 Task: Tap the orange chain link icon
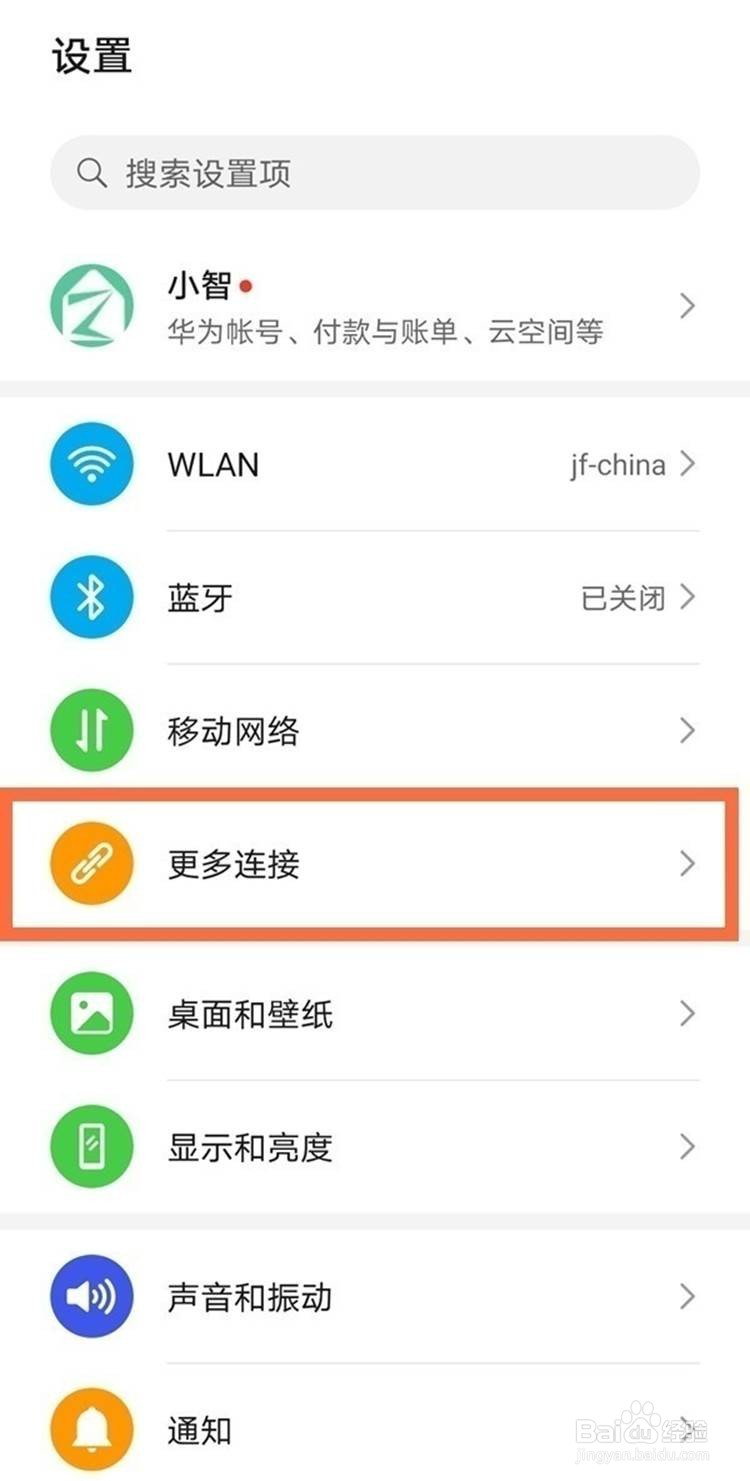(91, 864)
